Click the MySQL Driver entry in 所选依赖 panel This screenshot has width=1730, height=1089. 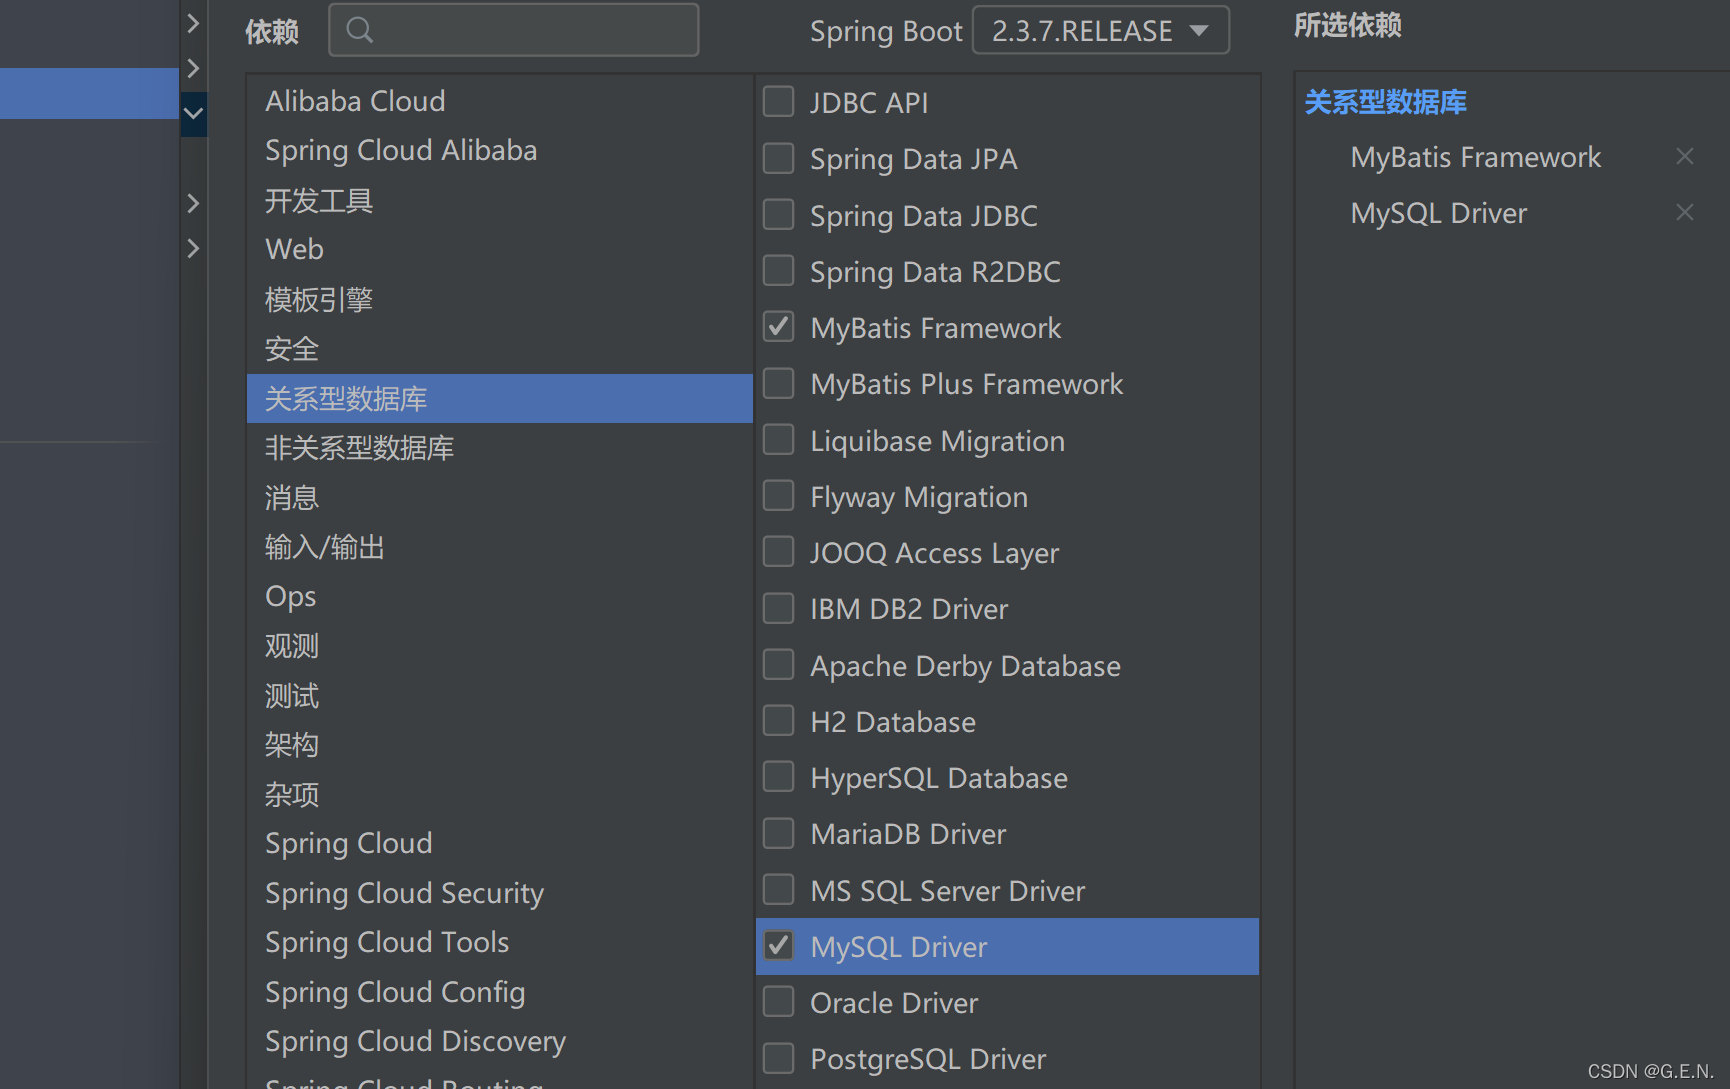1438,213
